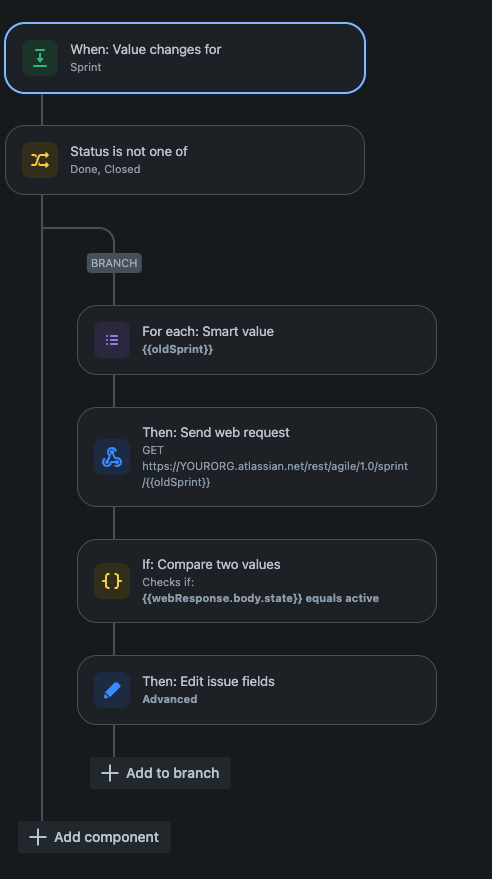Click the yellow shuffle condition icon
492x879 pixels.
pyautogui.click(x=40, y=160)
